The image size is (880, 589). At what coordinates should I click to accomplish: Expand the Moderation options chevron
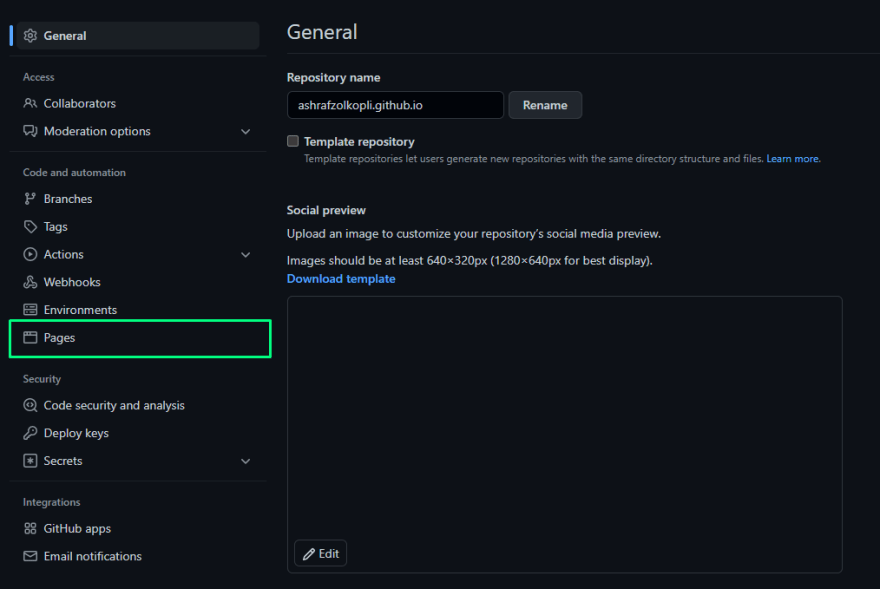pos(245,131)
